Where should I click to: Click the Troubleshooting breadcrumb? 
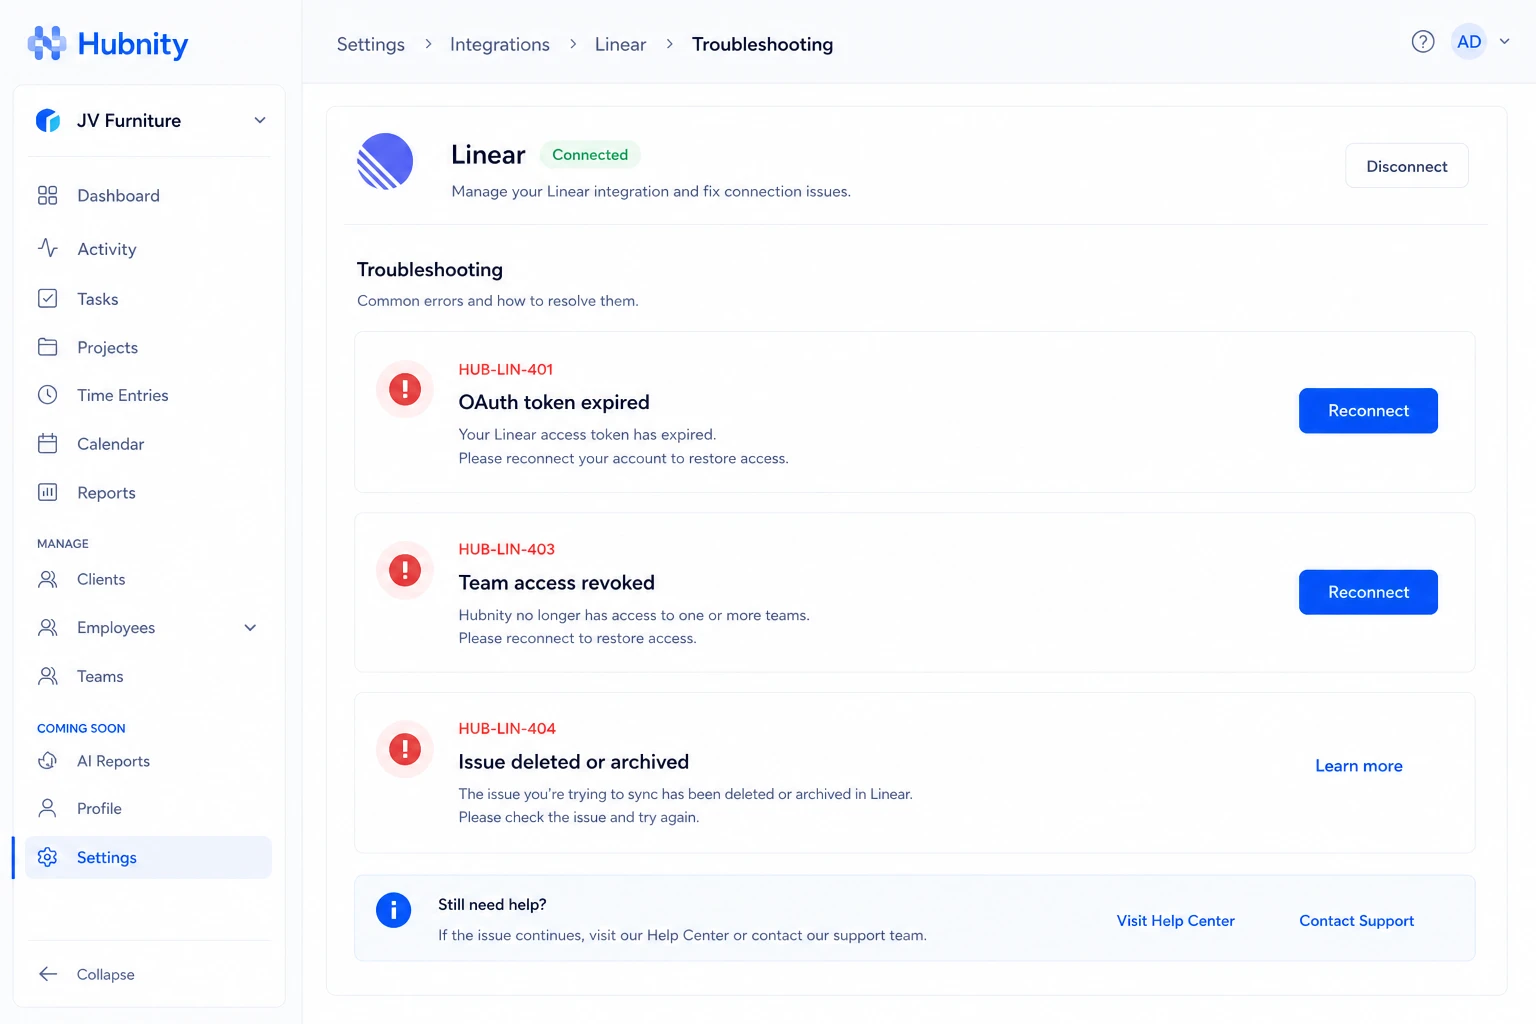click(762, 44)
